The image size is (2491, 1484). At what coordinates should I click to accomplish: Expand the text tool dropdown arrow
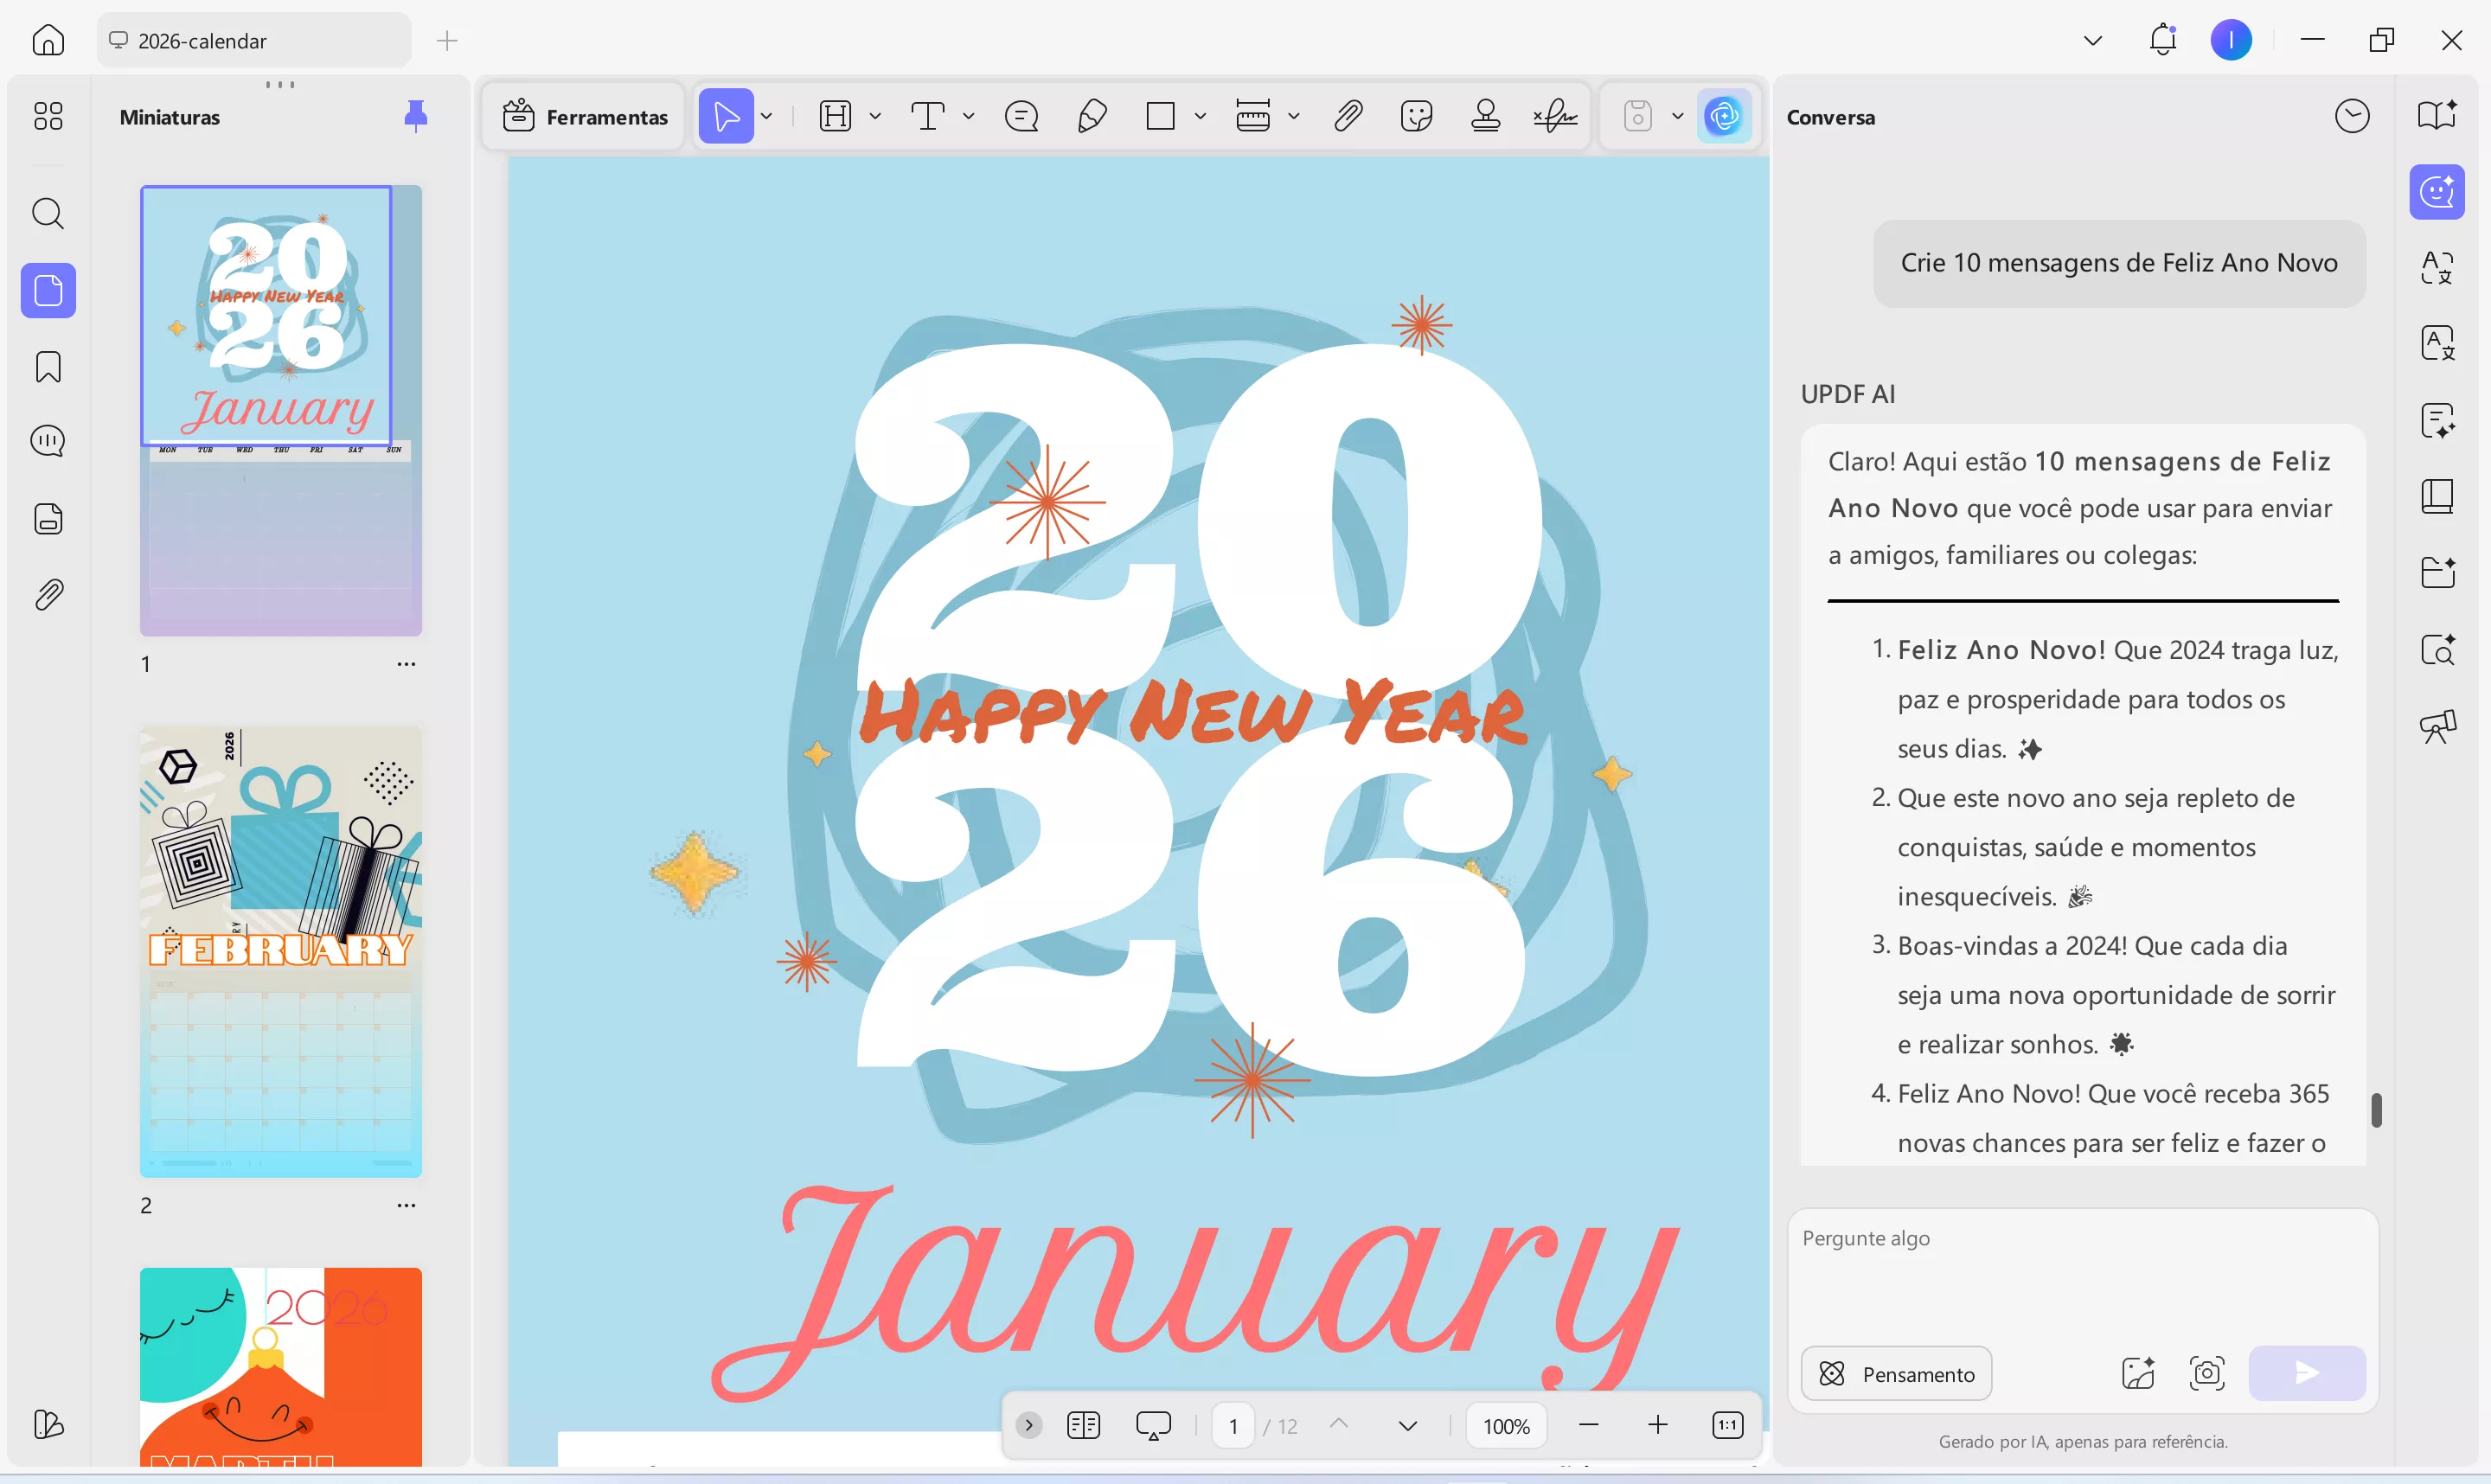(968, 116)
